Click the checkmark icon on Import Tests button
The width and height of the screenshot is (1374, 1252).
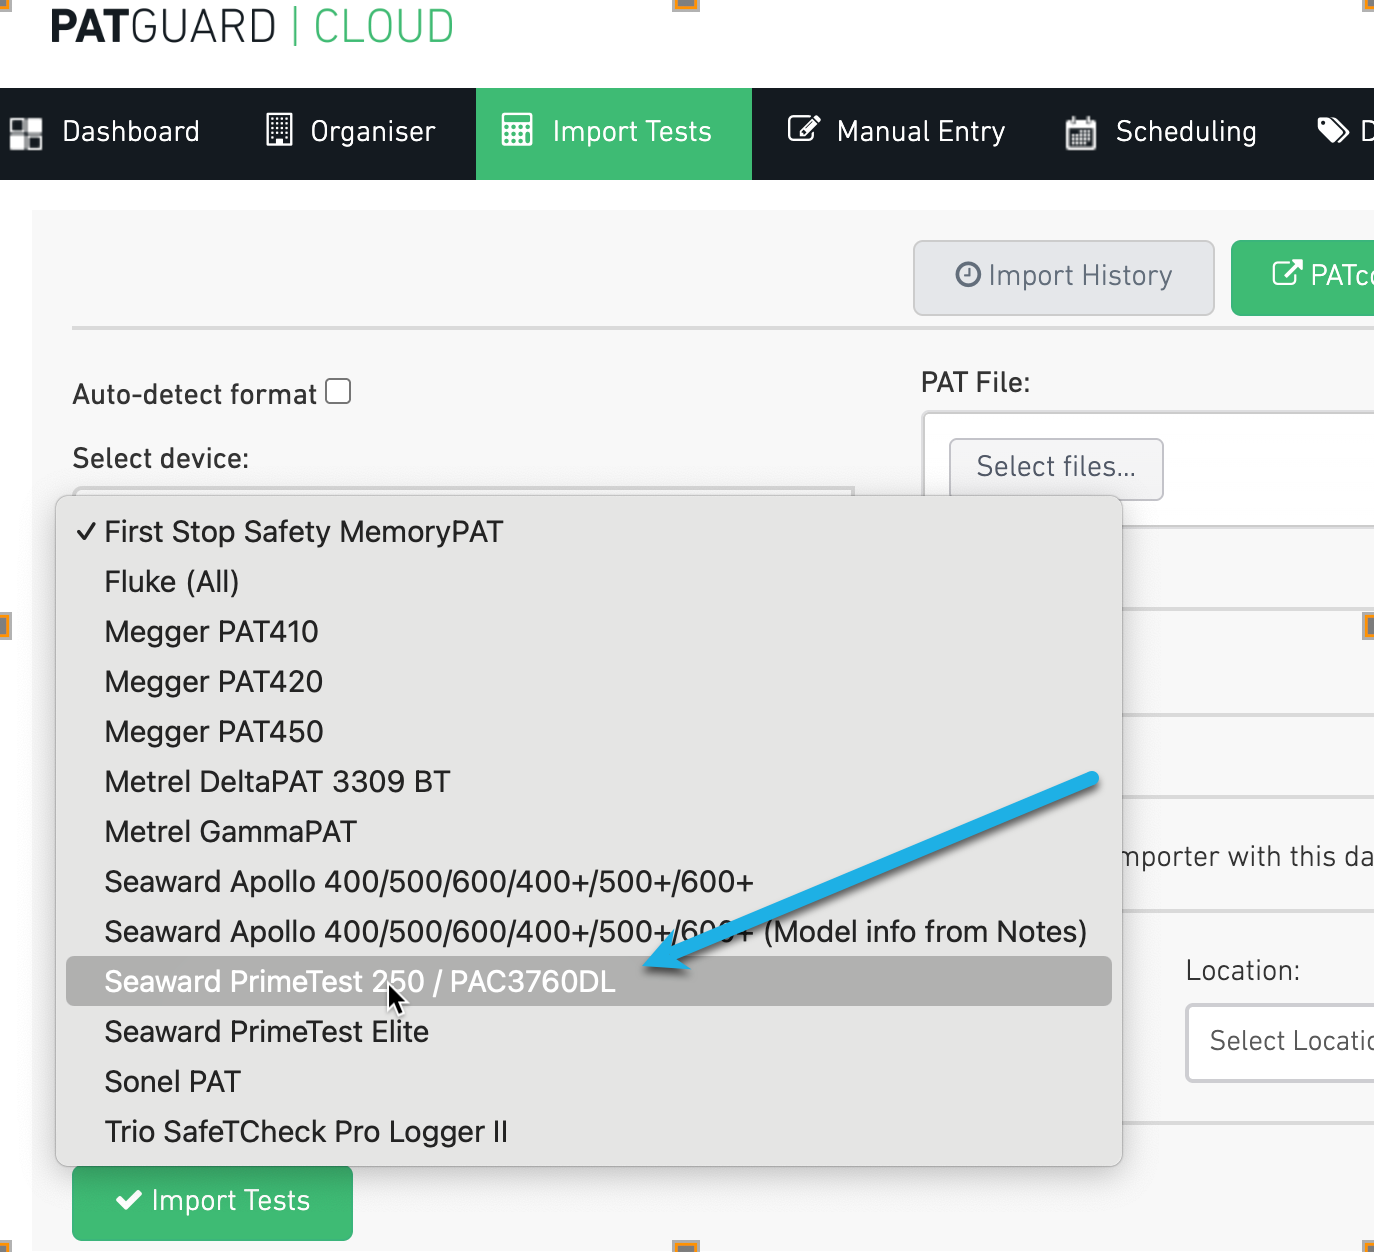[x=129, y=1200]
